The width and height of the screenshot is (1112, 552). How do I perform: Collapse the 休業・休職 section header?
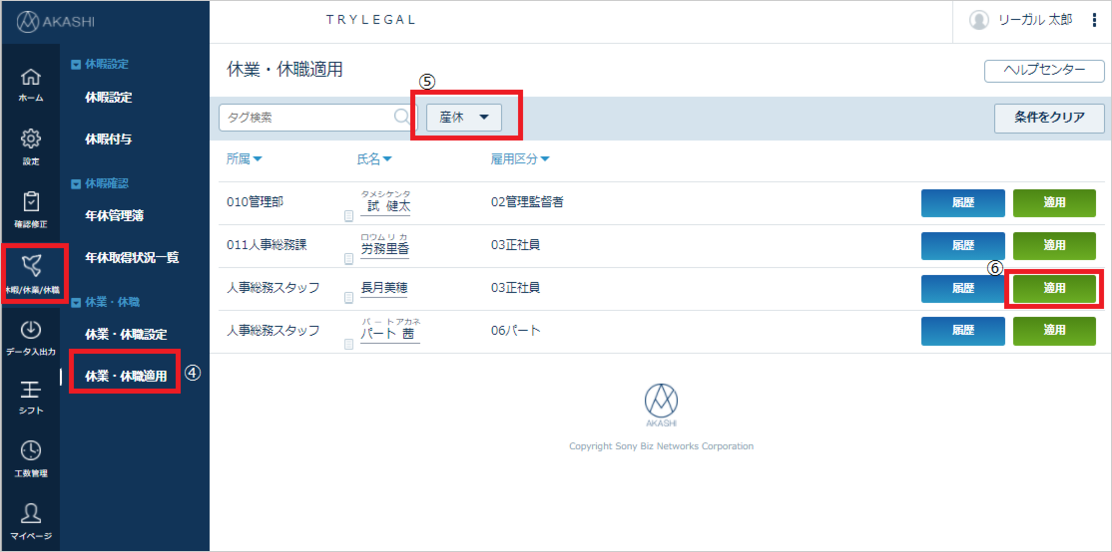click(106, 302)
